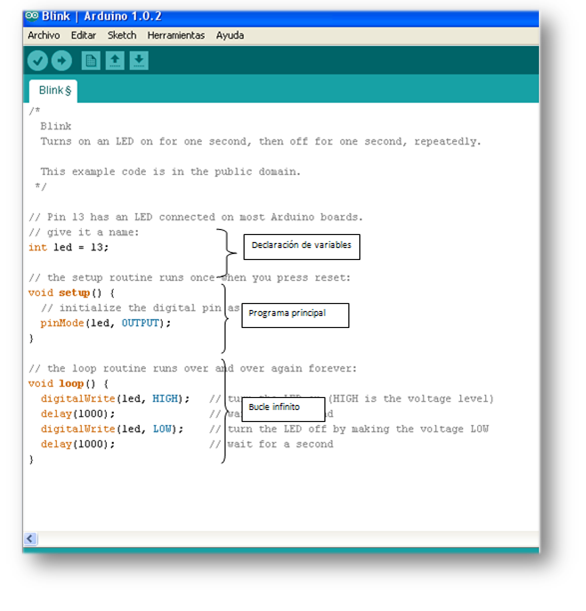Open the Herramientas menu
The height and width of the screenshot is (611, 586).
(x=176, y=35)
